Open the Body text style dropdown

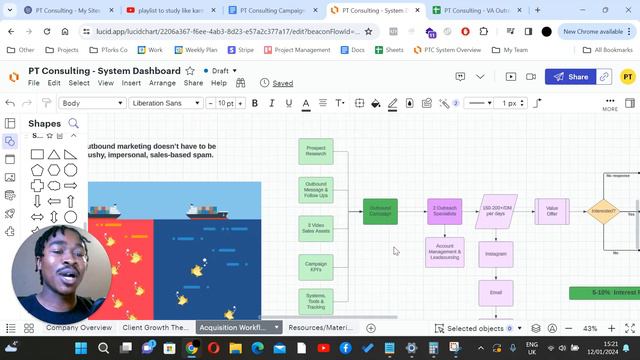click(92, 103)
